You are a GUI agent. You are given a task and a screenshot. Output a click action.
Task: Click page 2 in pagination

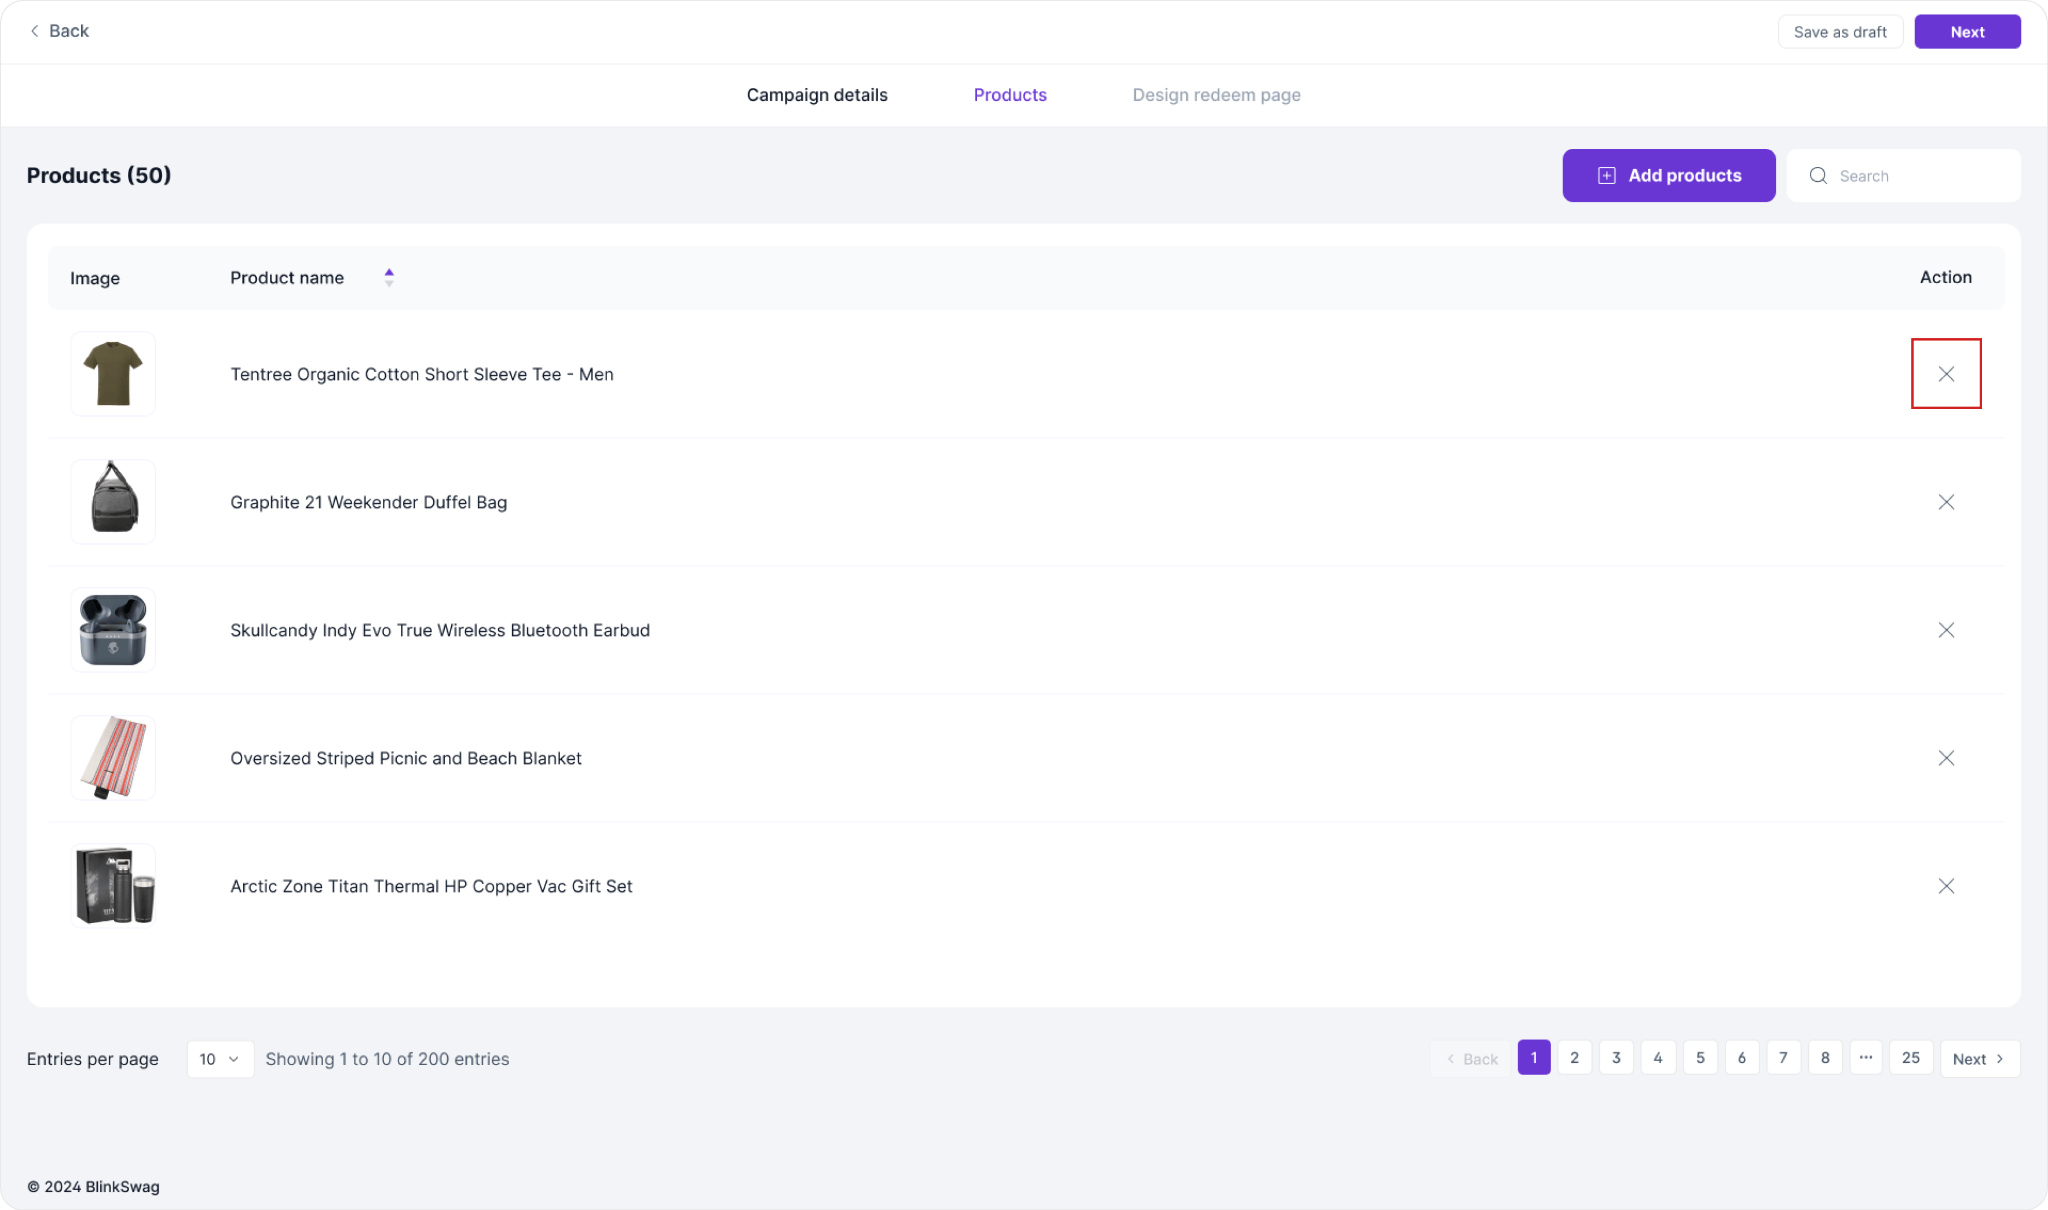[x=1576, y=1057]
